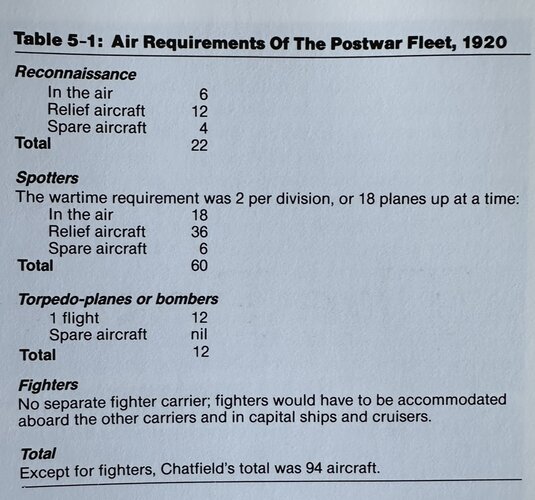Click the sentence about wartime requirement per division
This screenshot has height=500, width=535.
tap(267, 198)
